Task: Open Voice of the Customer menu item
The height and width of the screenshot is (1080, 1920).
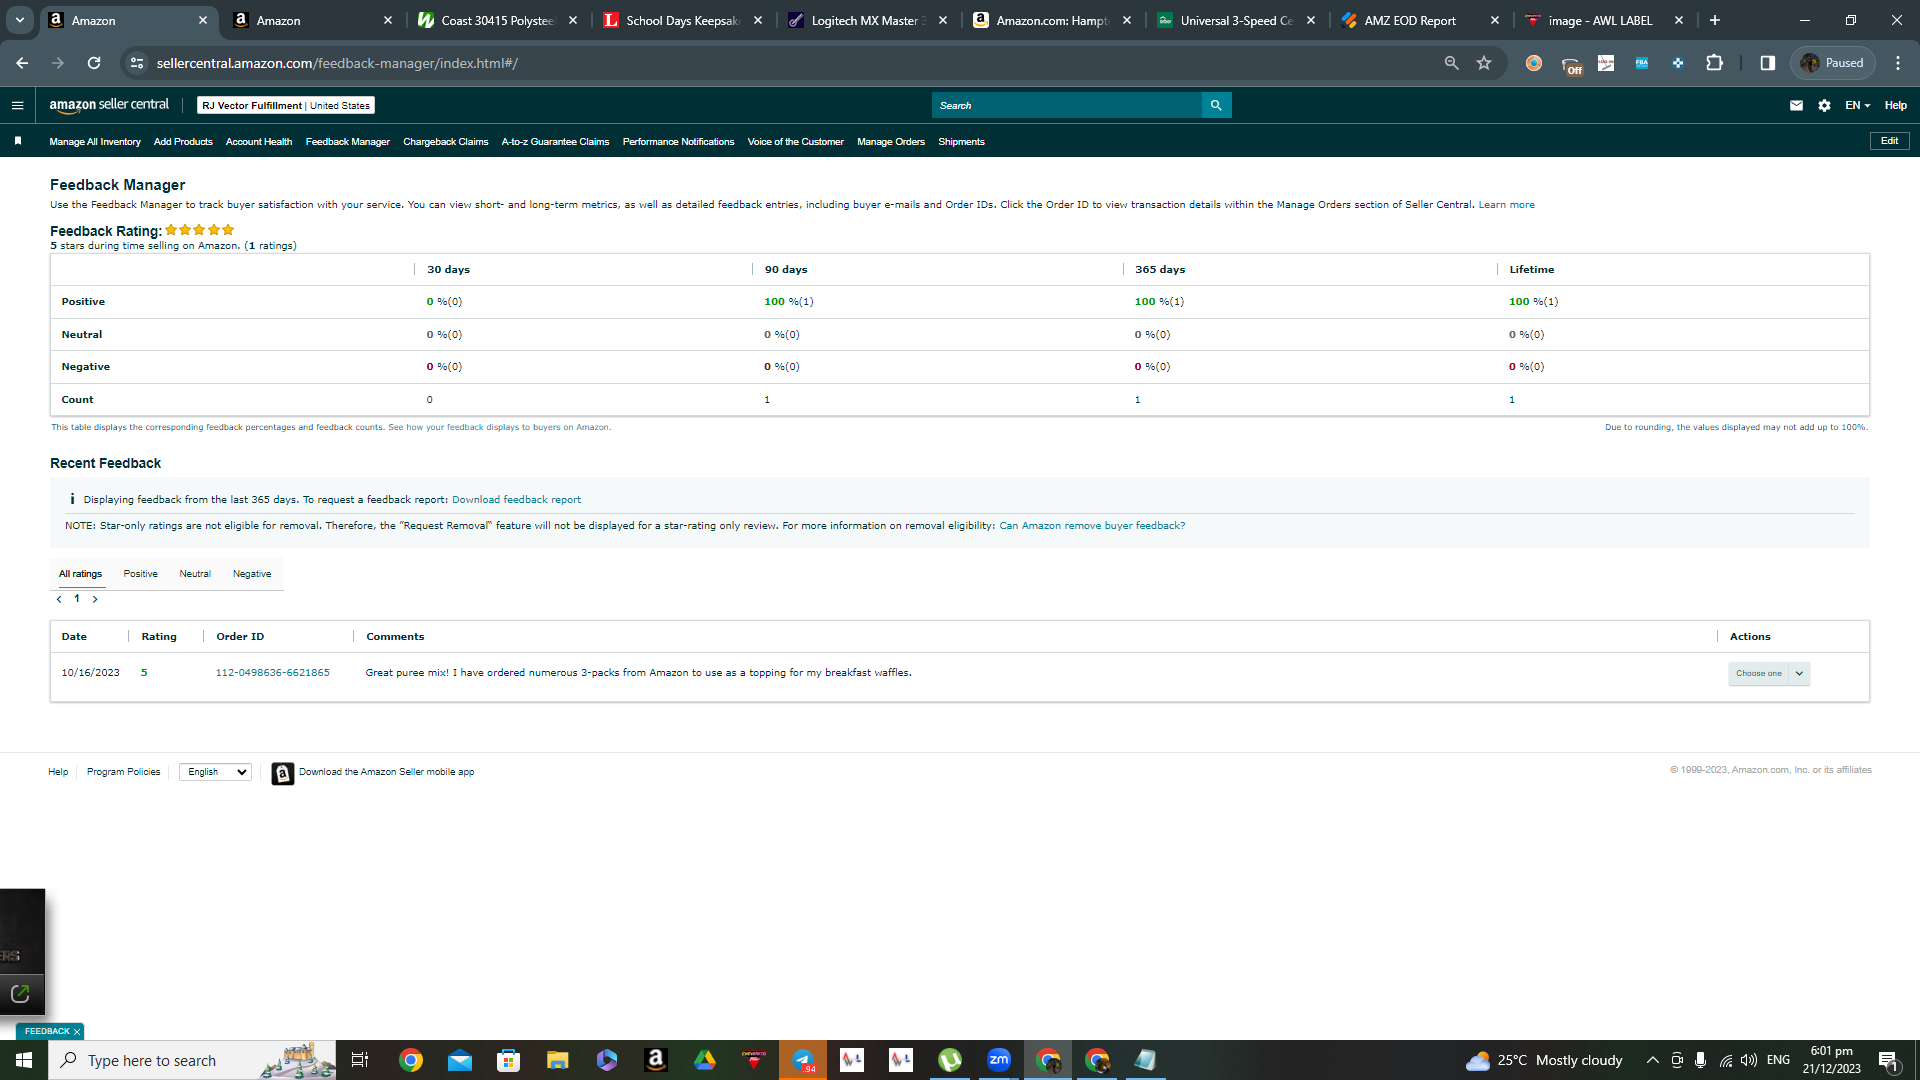Action: 796,141
